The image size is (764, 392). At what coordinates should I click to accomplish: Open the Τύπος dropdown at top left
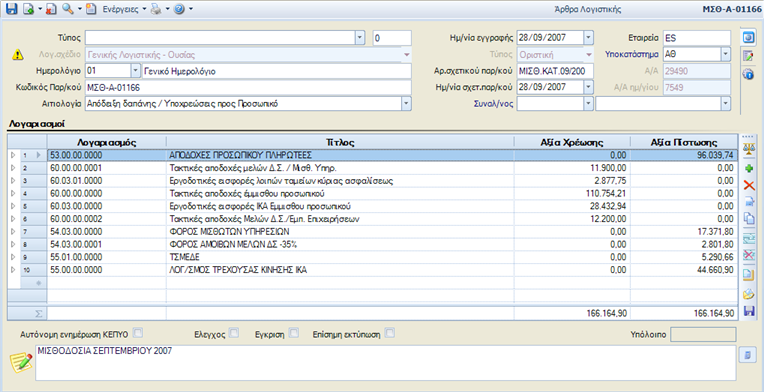pyautogui.click(x=360, y=37)
